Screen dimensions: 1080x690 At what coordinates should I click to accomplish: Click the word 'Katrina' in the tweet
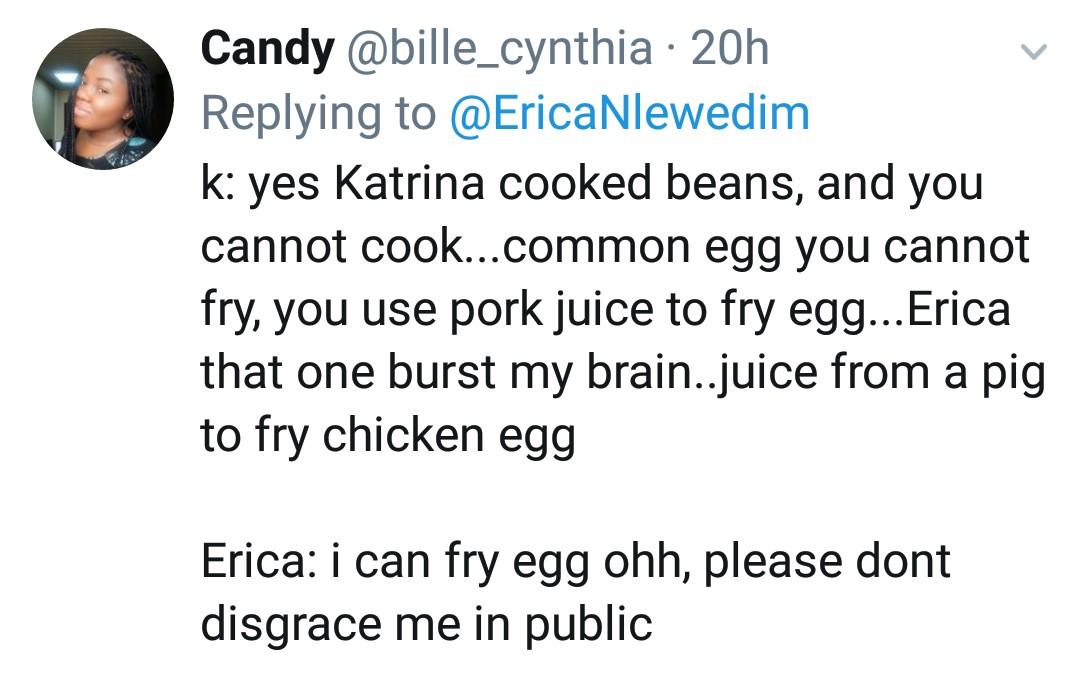[409, 183]
